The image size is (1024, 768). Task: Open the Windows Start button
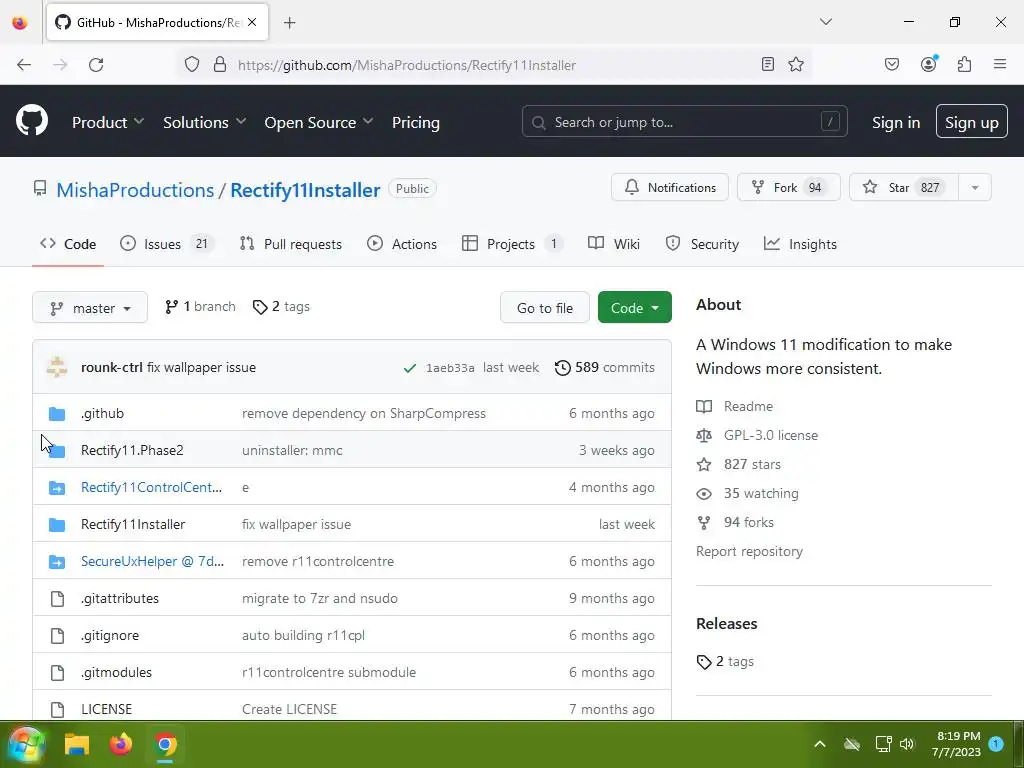(26, 744)
